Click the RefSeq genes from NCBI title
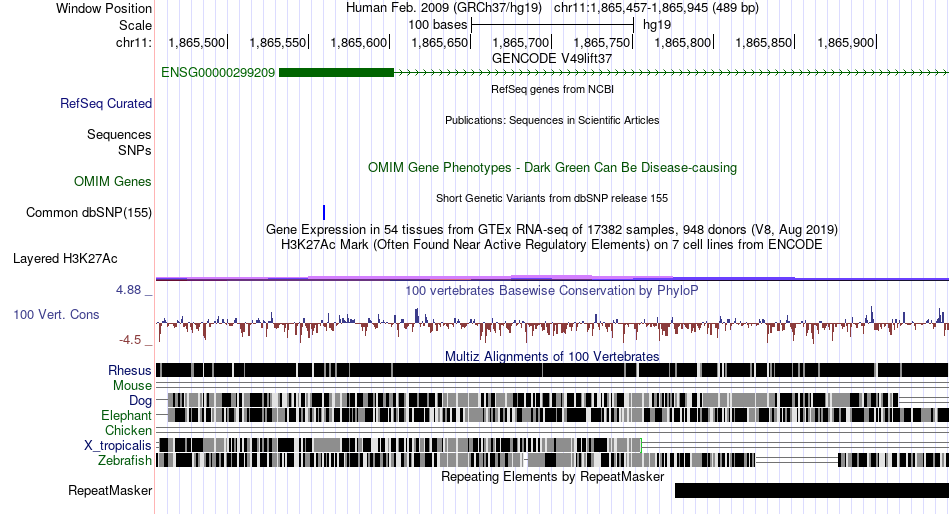The width and height of the screenshot is (950, 514). pyautogui.click(x=552, y=89)
